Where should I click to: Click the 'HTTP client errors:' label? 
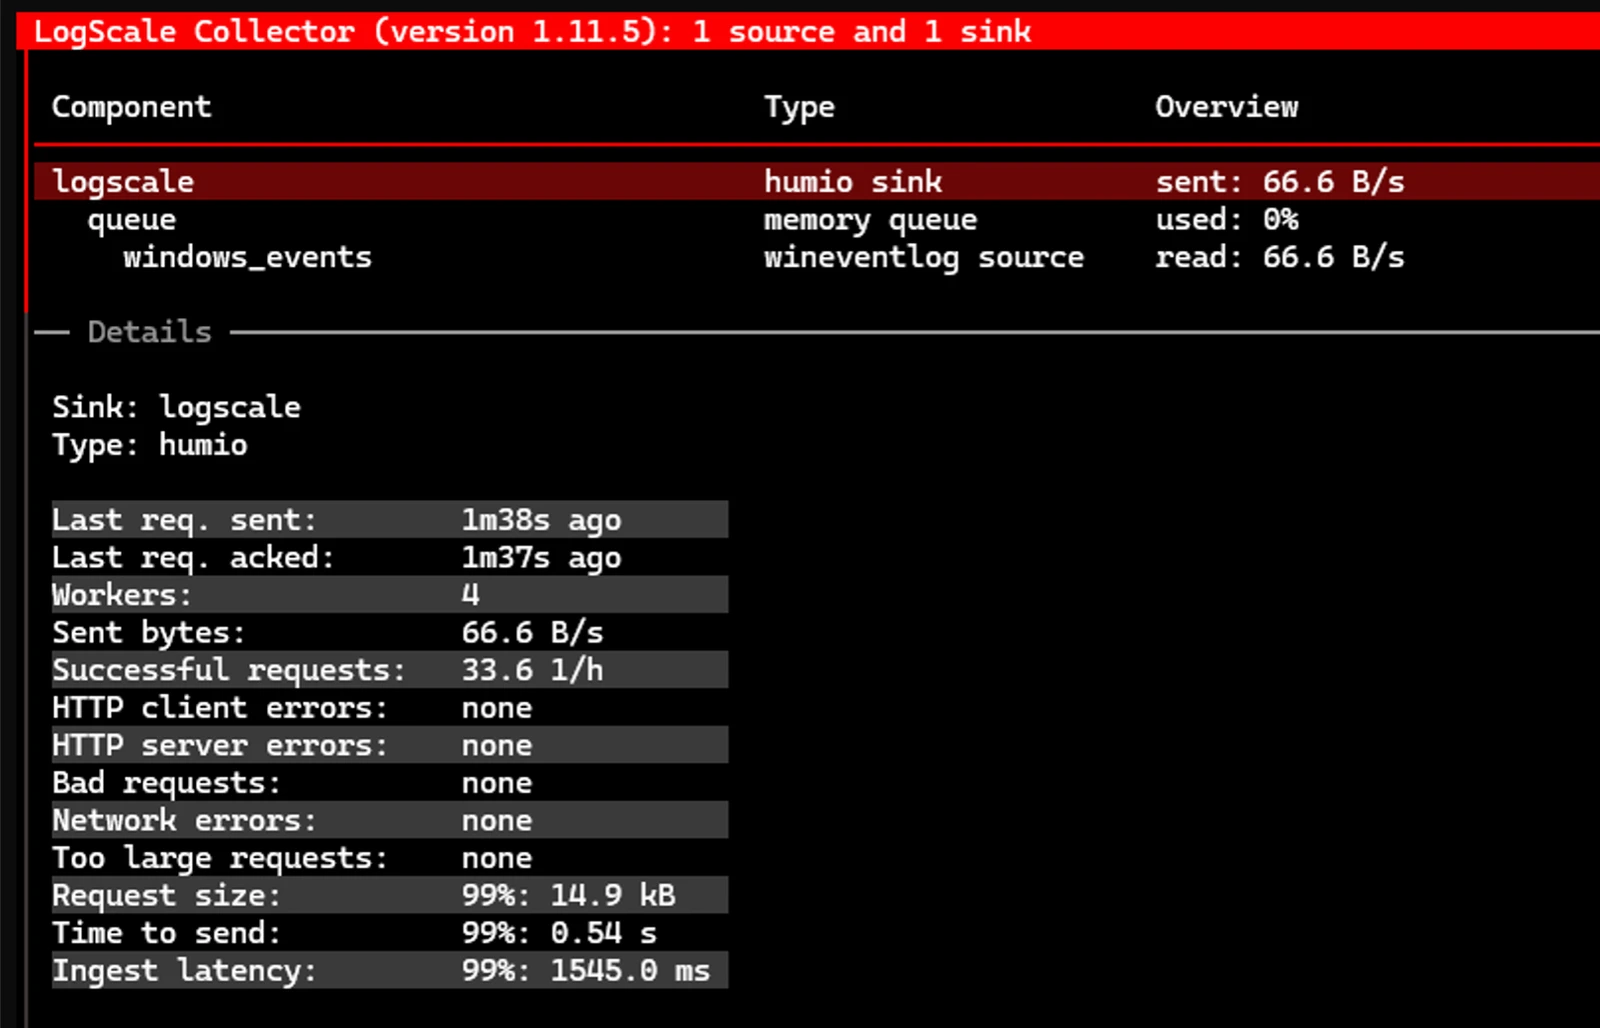[x=220, y=708]
